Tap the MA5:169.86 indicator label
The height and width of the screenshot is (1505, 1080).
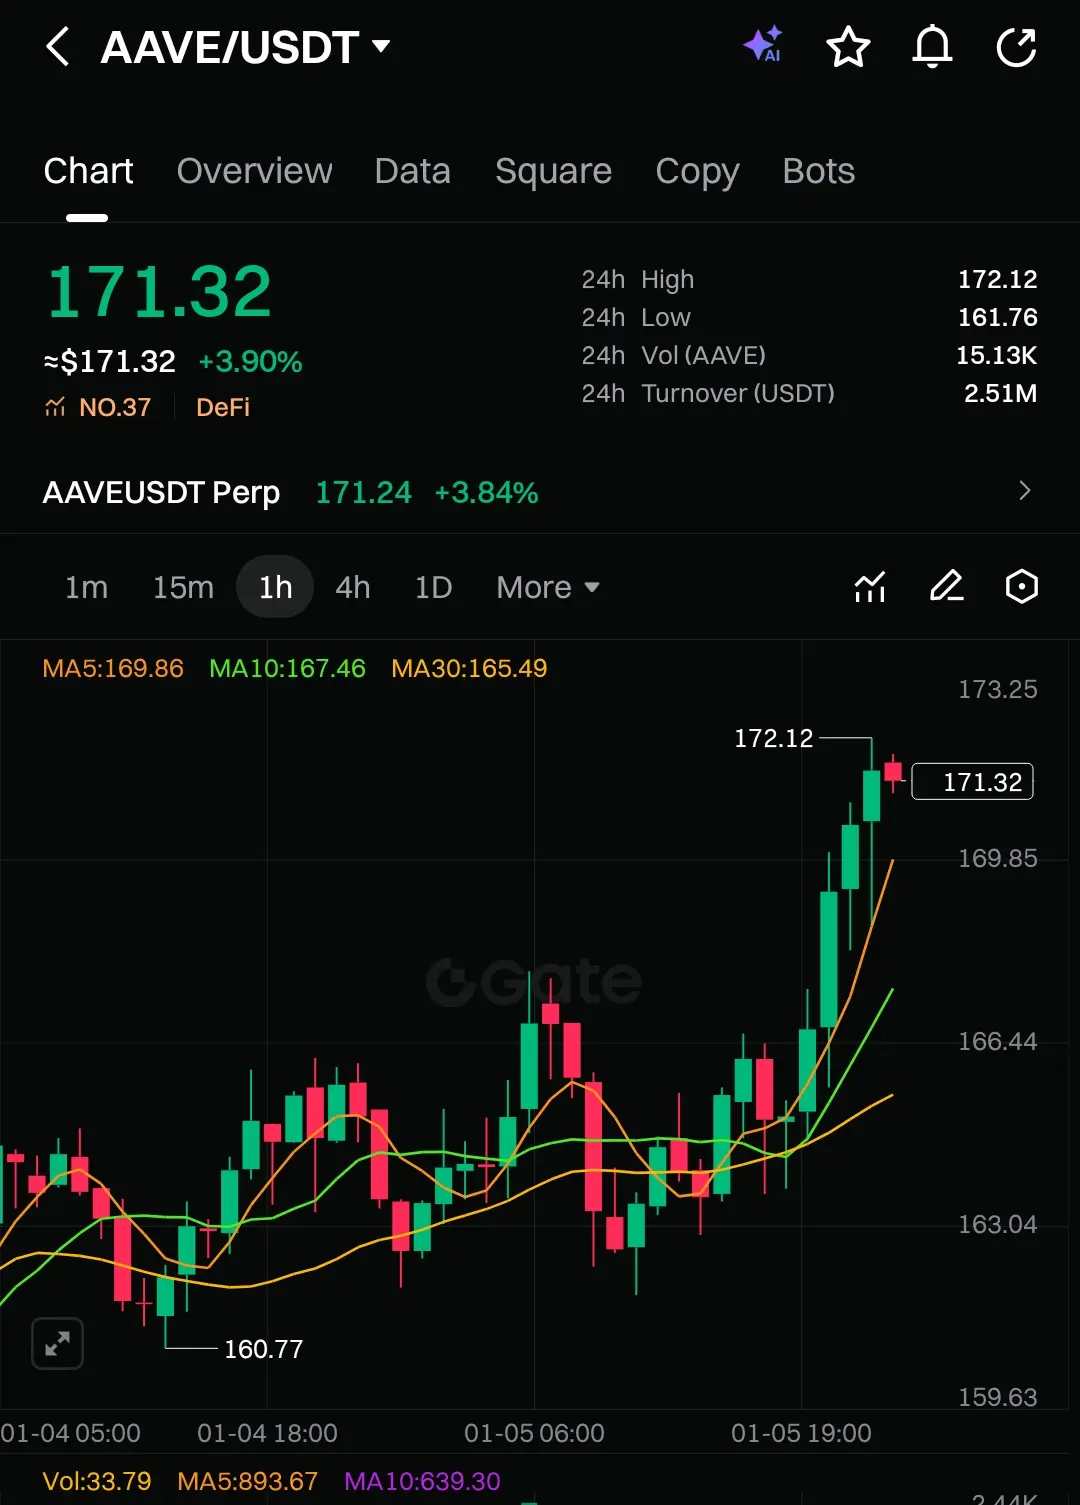[113, 668]
